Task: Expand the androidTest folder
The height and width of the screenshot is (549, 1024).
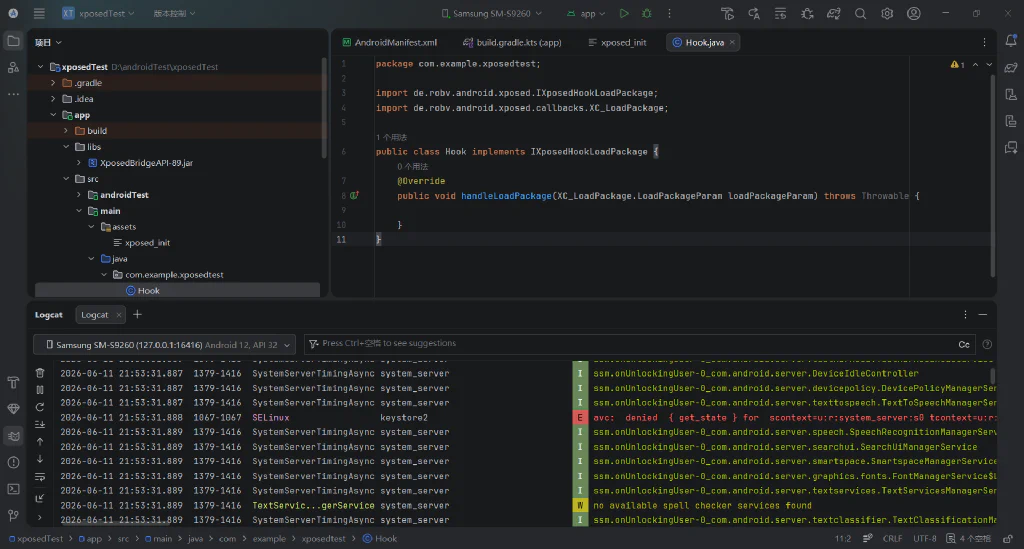Action: coord(79,195)
